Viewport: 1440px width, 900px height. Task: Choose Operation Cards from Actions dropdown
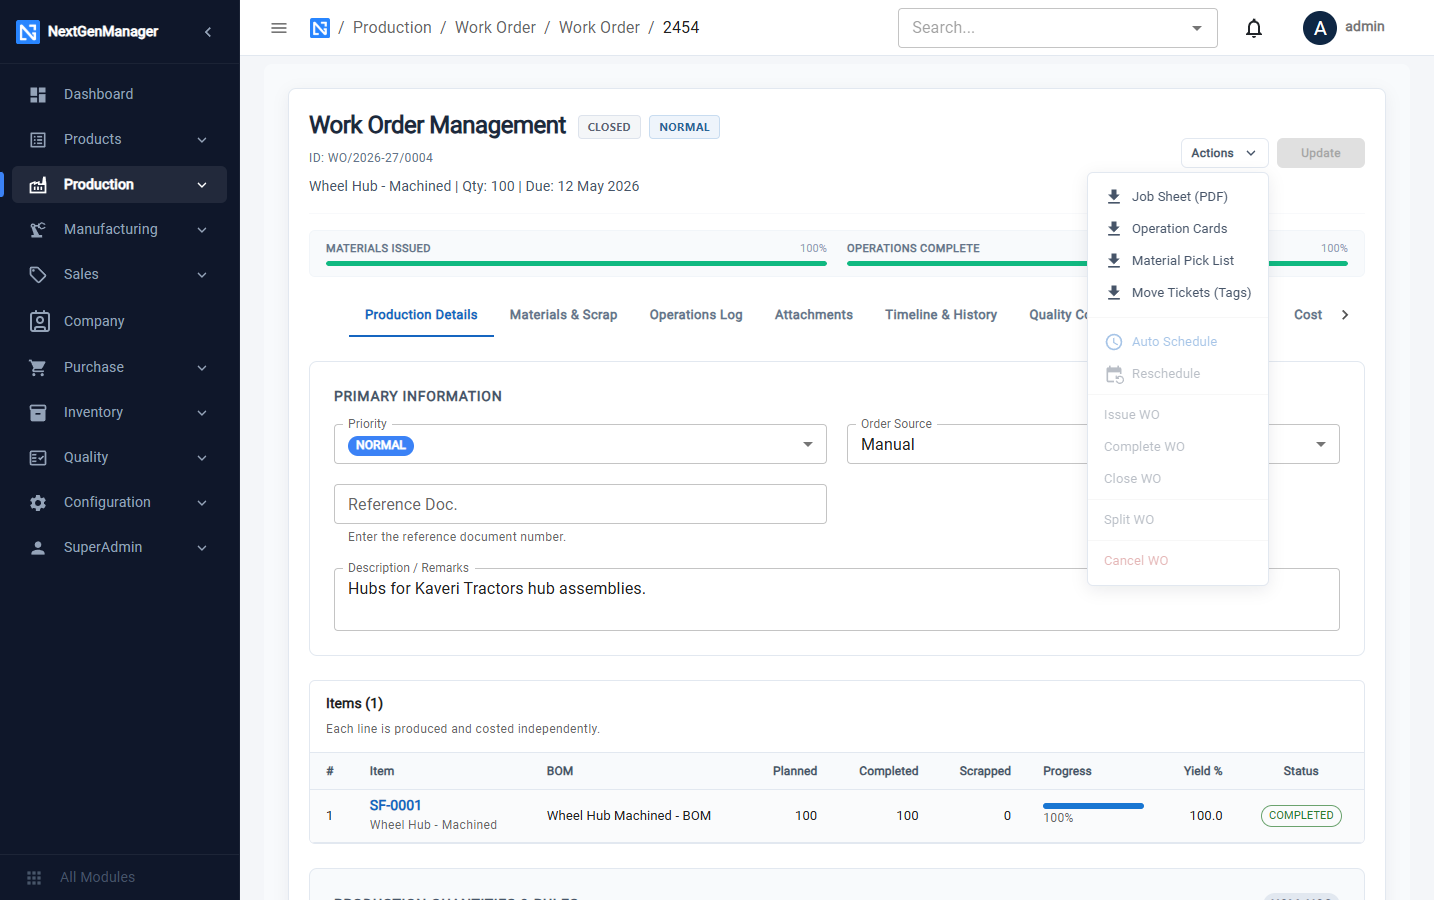coord(1178,229)
